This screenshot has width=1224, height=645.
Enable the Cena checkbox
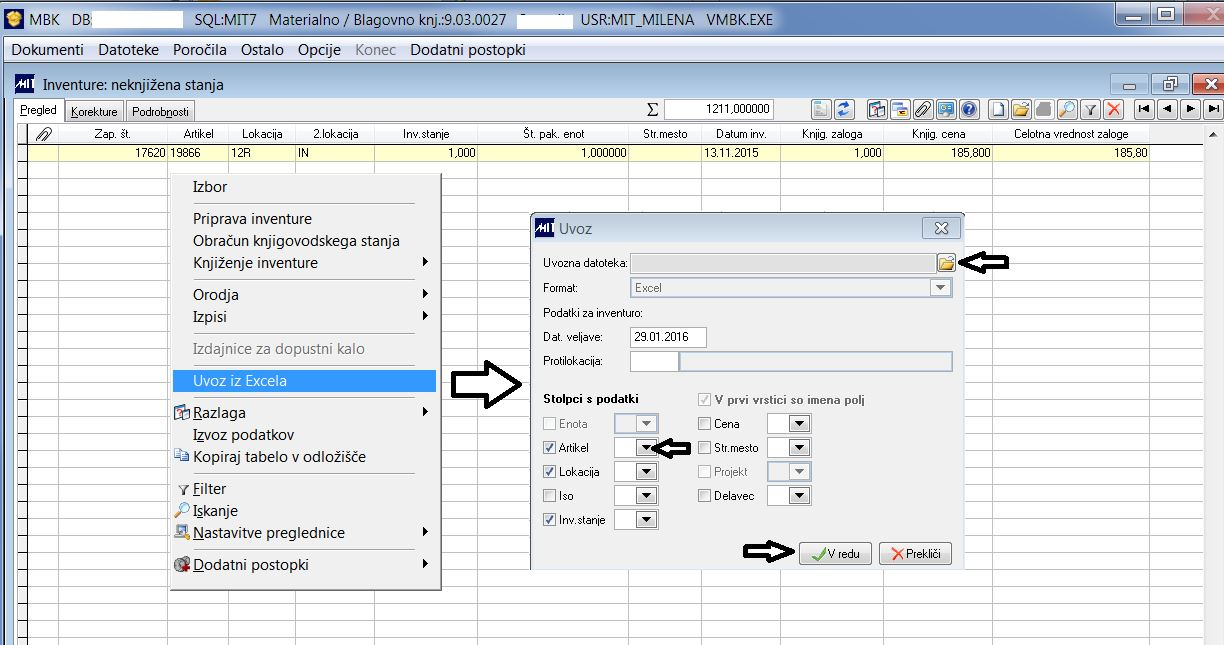coord(702,423)
